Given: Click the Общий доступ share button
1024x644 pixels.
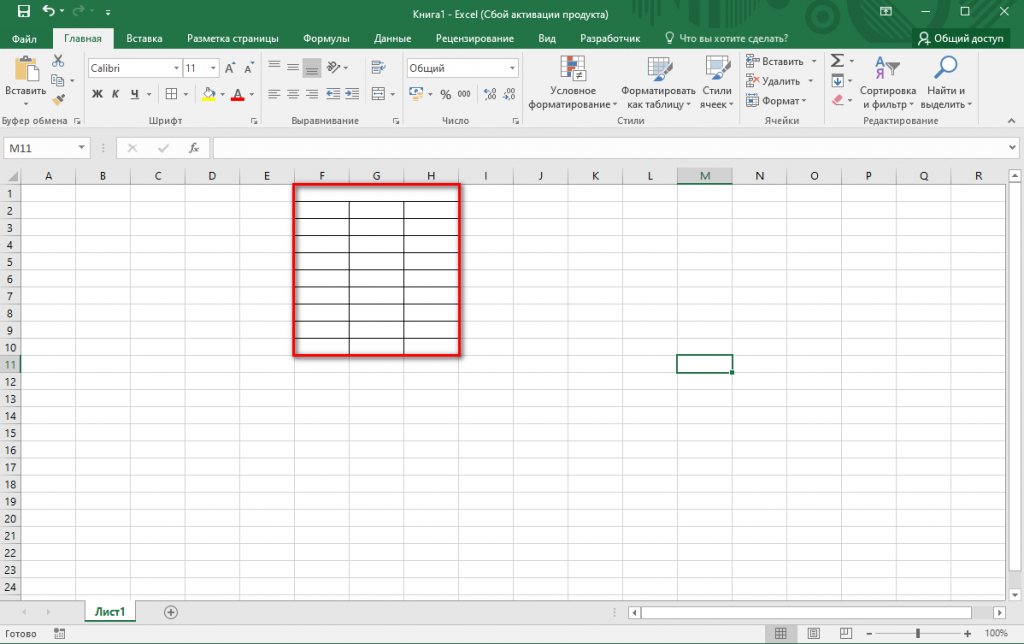Looking at the screenshot, I should point(962,38).
